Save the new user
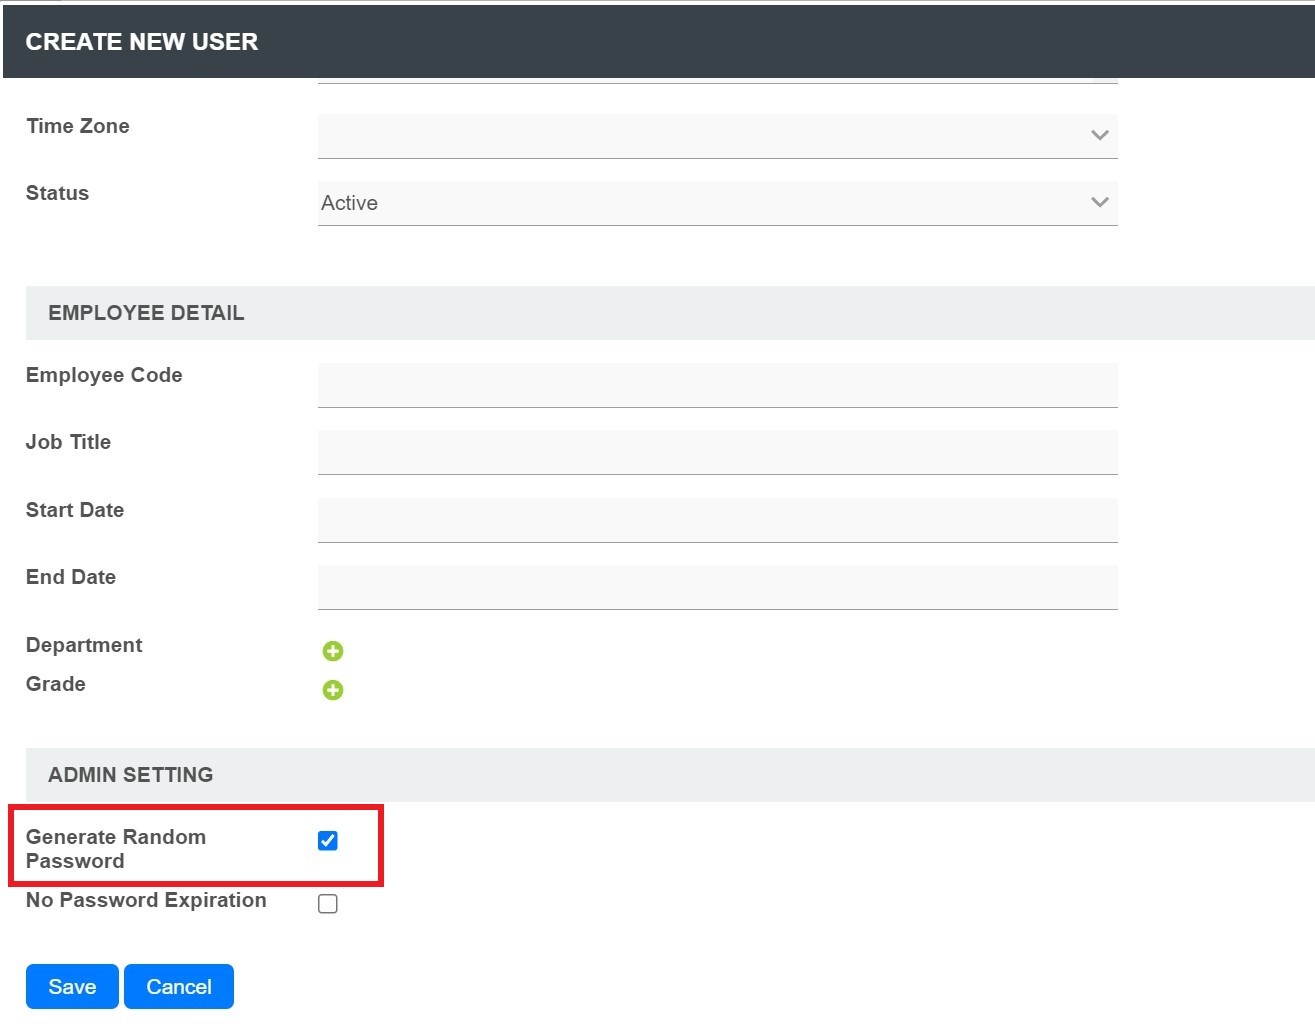Screen dimensions: 1315x1030 (x=72, y=987)
